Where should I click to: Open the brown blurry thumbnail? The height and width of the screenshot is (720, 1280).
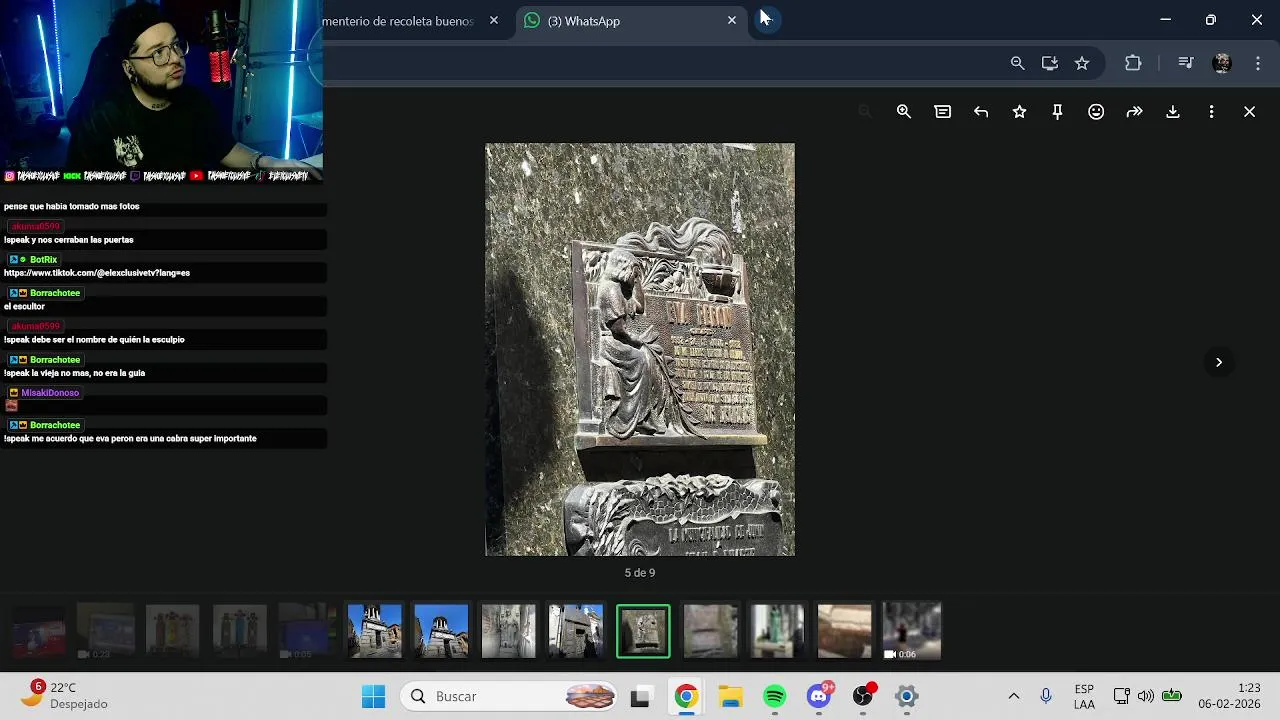tap(844, 631)
